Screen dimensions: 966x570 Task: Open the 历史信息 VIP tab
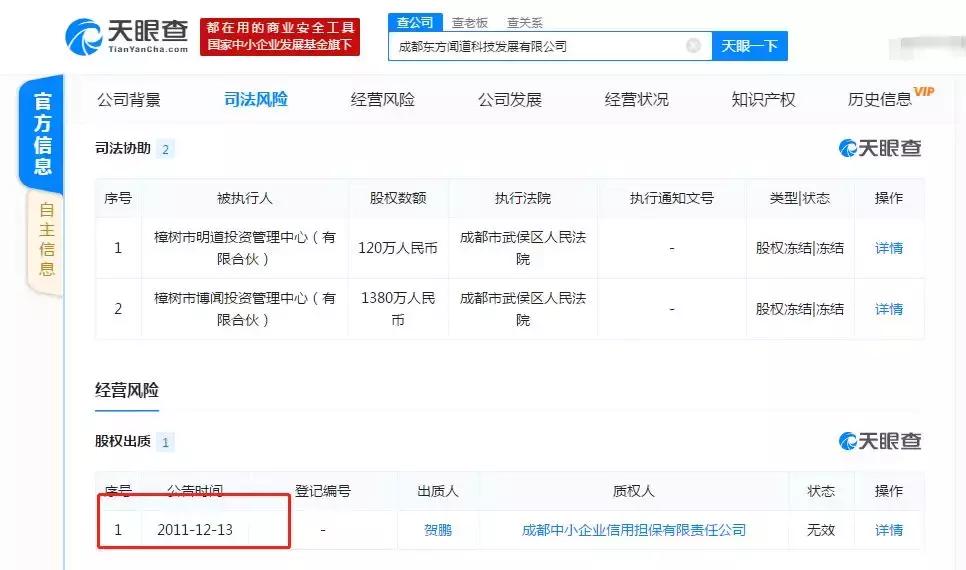coord(890,99)
